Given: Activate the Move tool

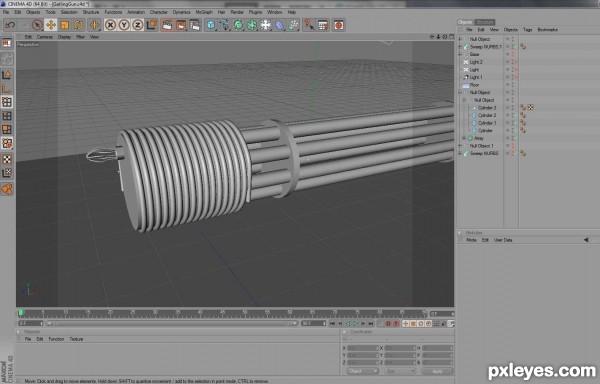Looking at the screenshot, I should click(51, 25).
